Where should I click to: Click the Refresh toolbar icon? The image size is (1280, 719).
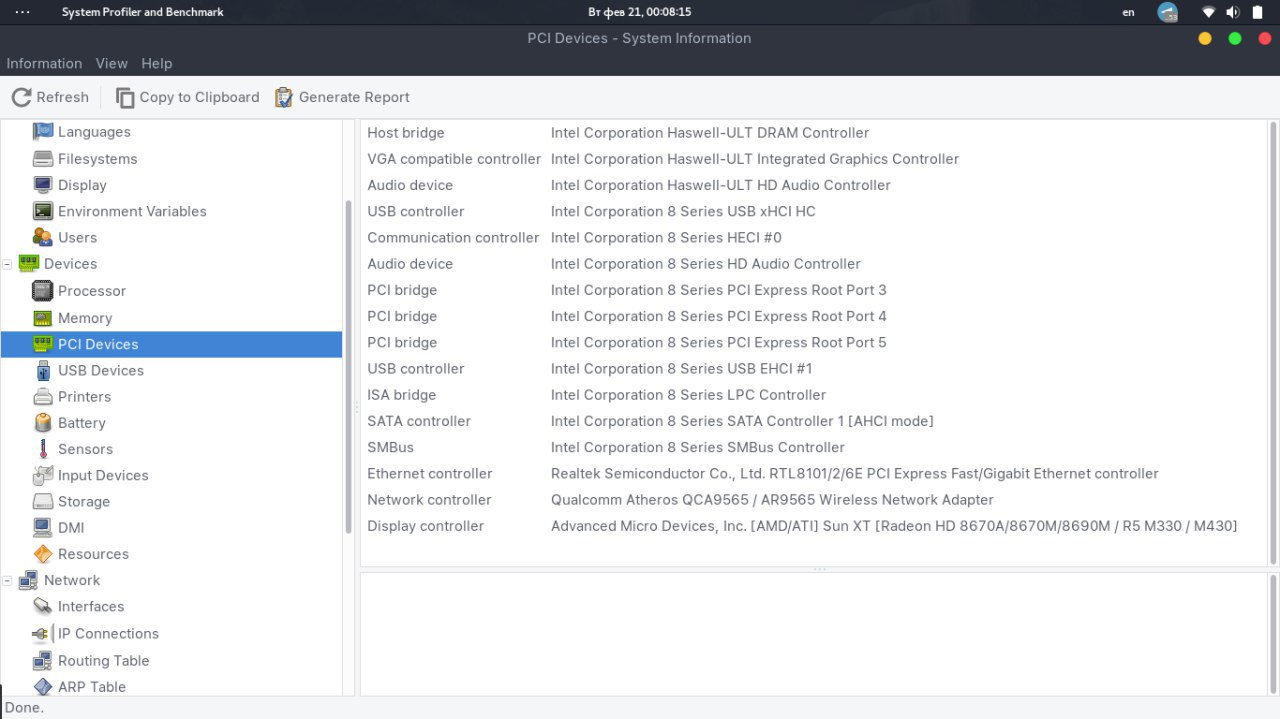[22, 97]
